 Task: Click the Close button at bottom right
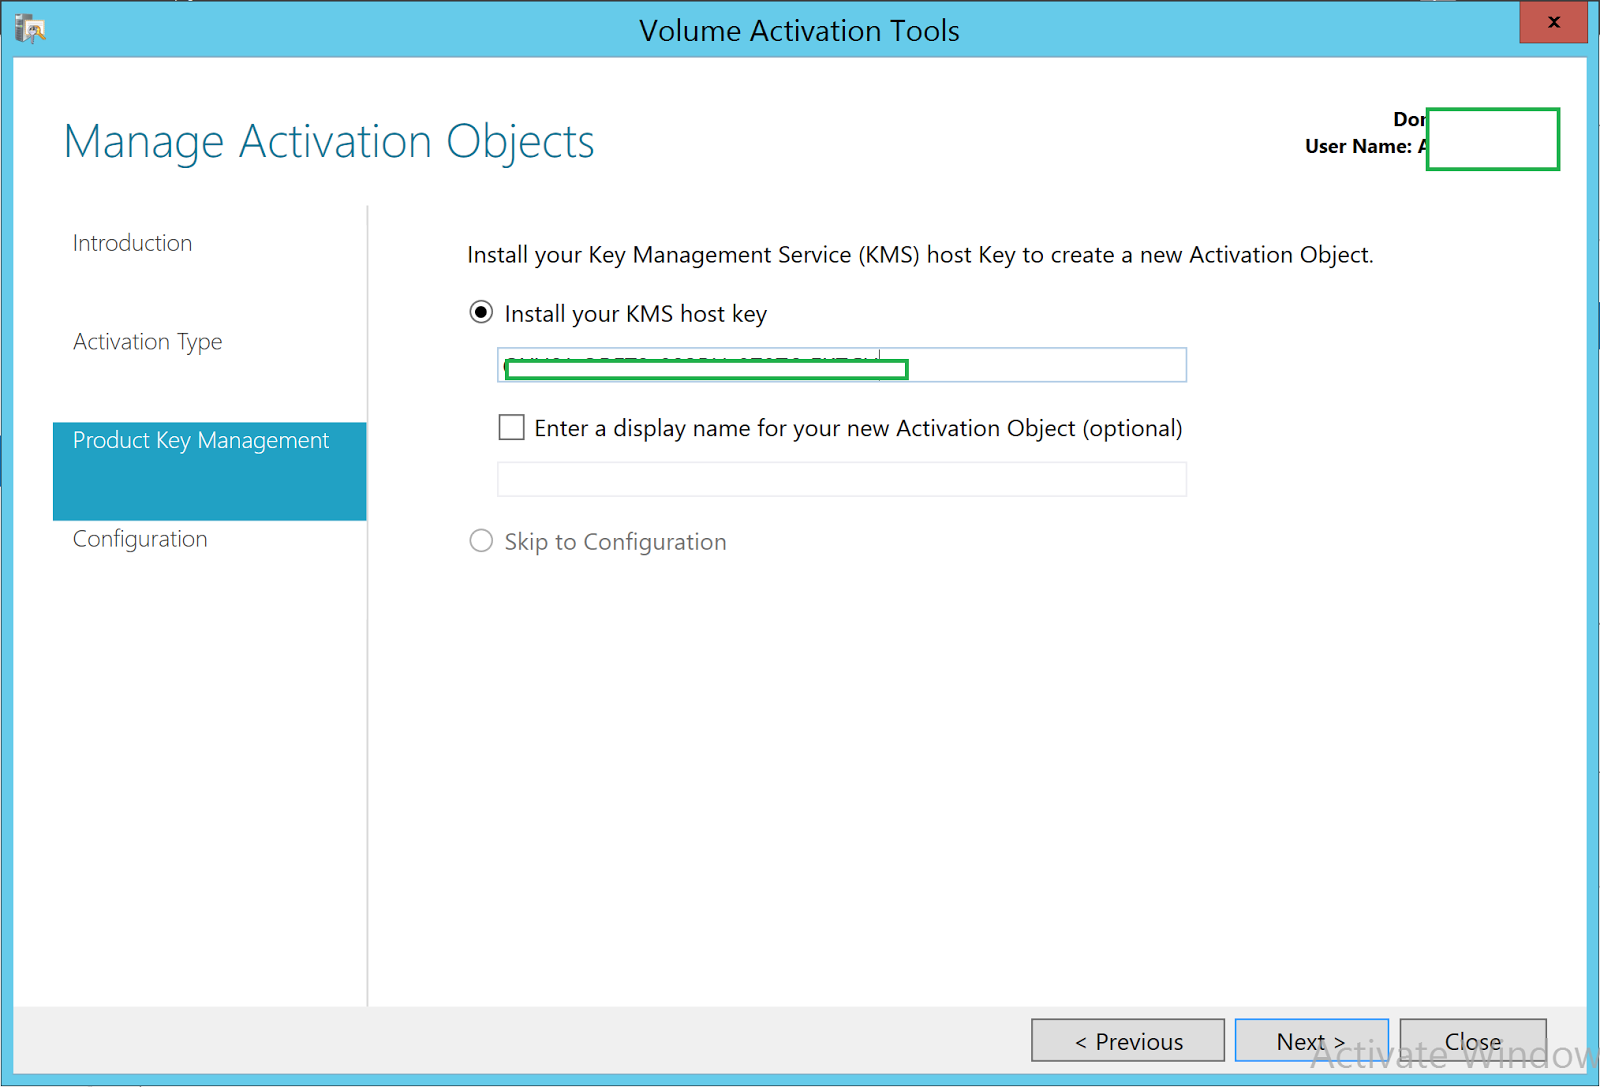[1472, 1040]
